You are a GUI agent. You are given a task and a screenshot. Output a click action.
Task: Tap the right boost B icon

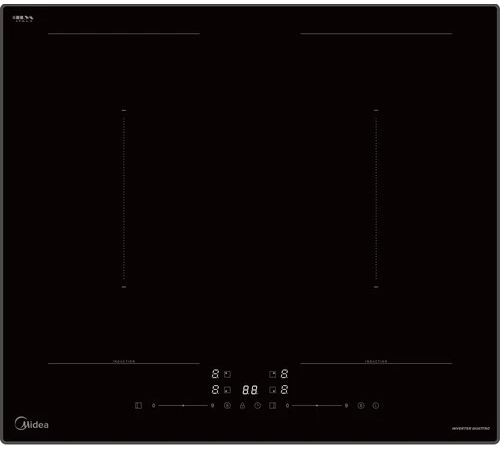[x=361, y=405]
